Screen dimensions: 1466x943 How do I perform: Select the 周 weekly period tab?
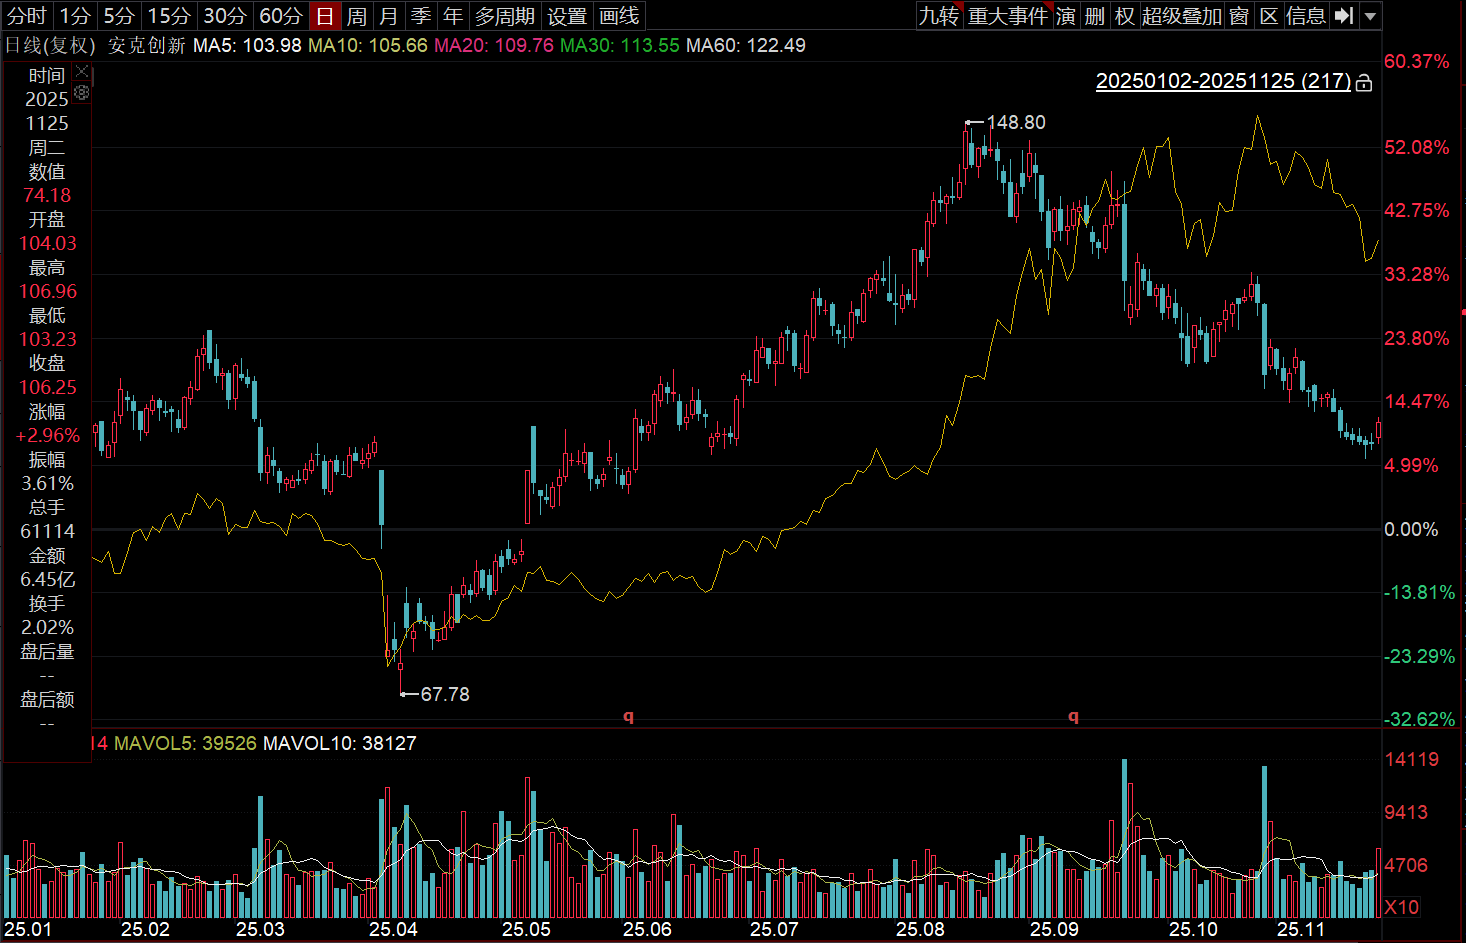pyautogui.click(x=357, y=16)
